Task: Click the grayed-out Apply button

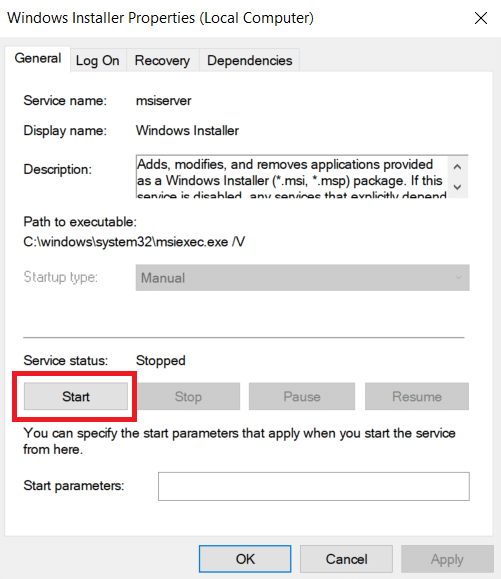Action: click(x=447, y=559)
